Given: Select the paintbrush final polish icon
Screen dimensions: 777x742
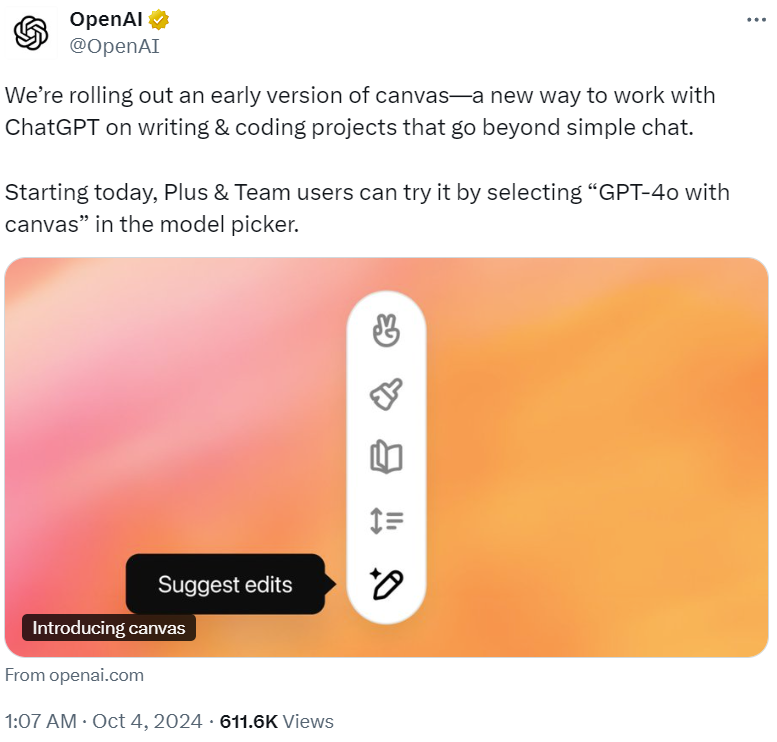Looking at the screenshot, I should 386,395.
